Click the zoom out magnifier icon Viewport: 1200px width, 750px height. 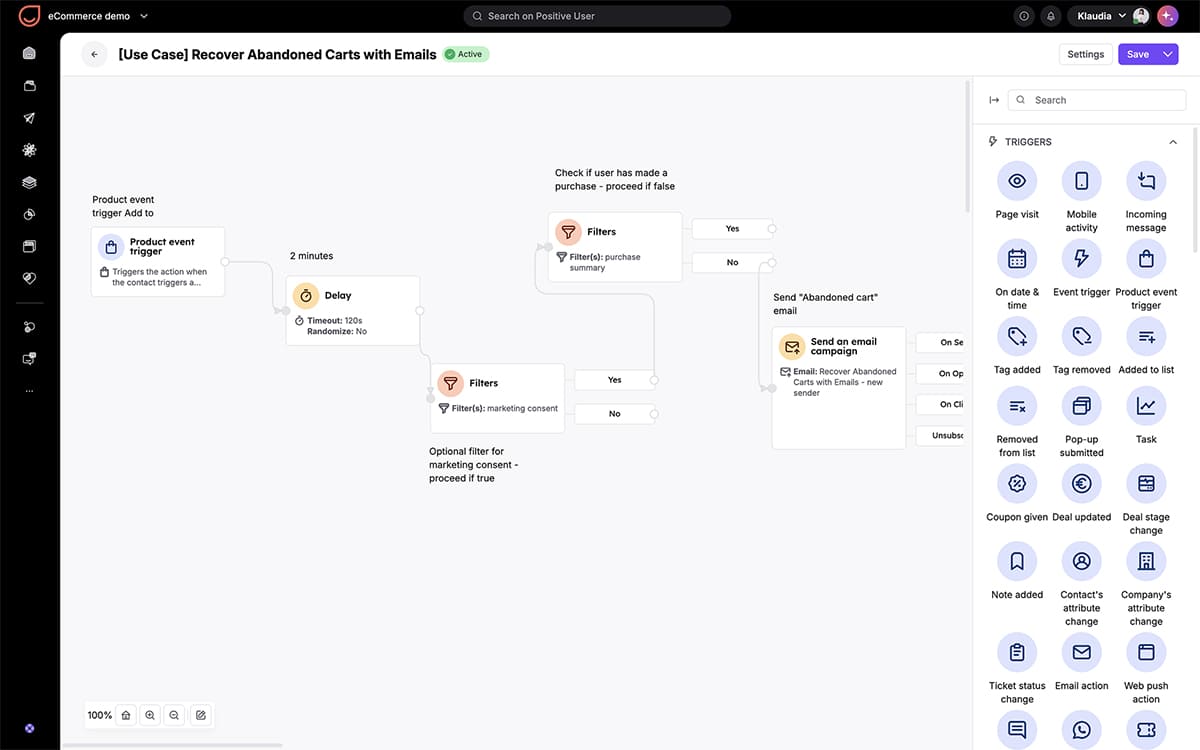click(174, 715)
